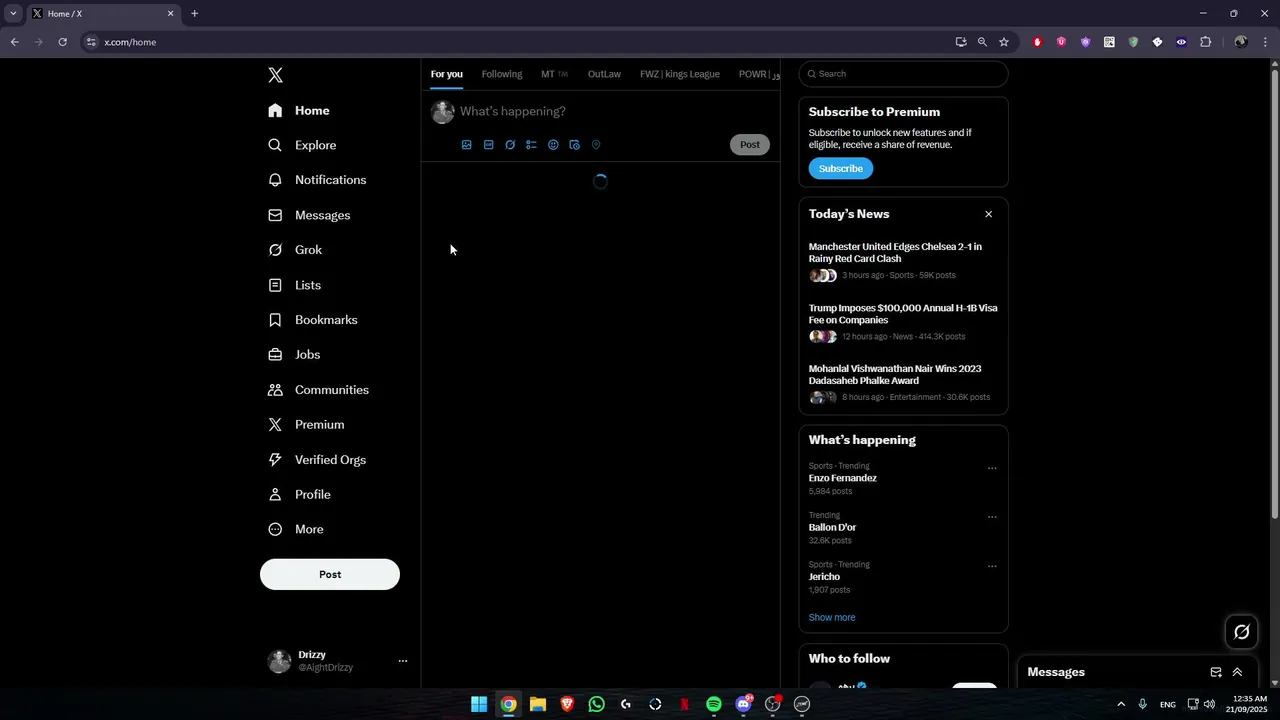Show hidden system tray icons
The height and width of the screenshot is (720, 1280).
coord(1120,704)
